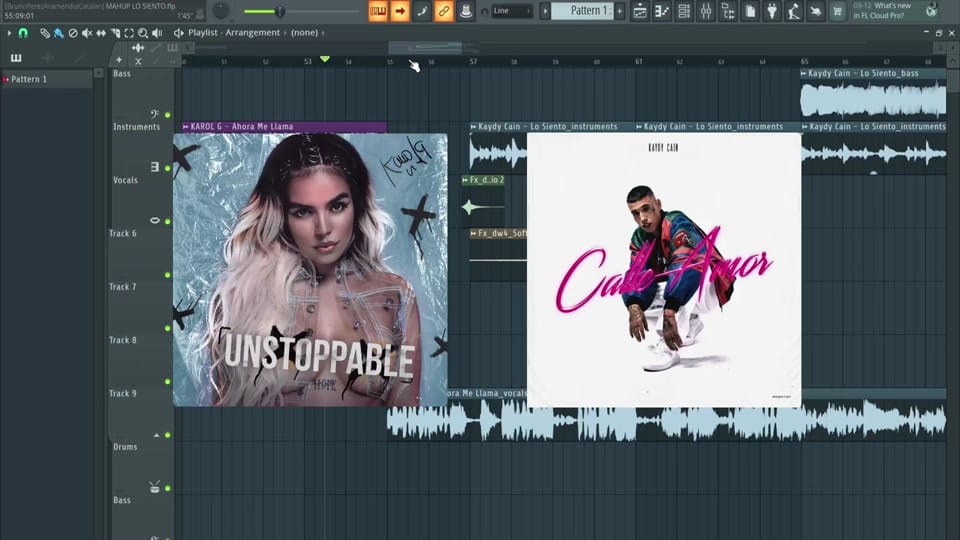Choose the Select tool dashed-square icon
This screenshot has height=540, width=960.
[x=129, y=33]
